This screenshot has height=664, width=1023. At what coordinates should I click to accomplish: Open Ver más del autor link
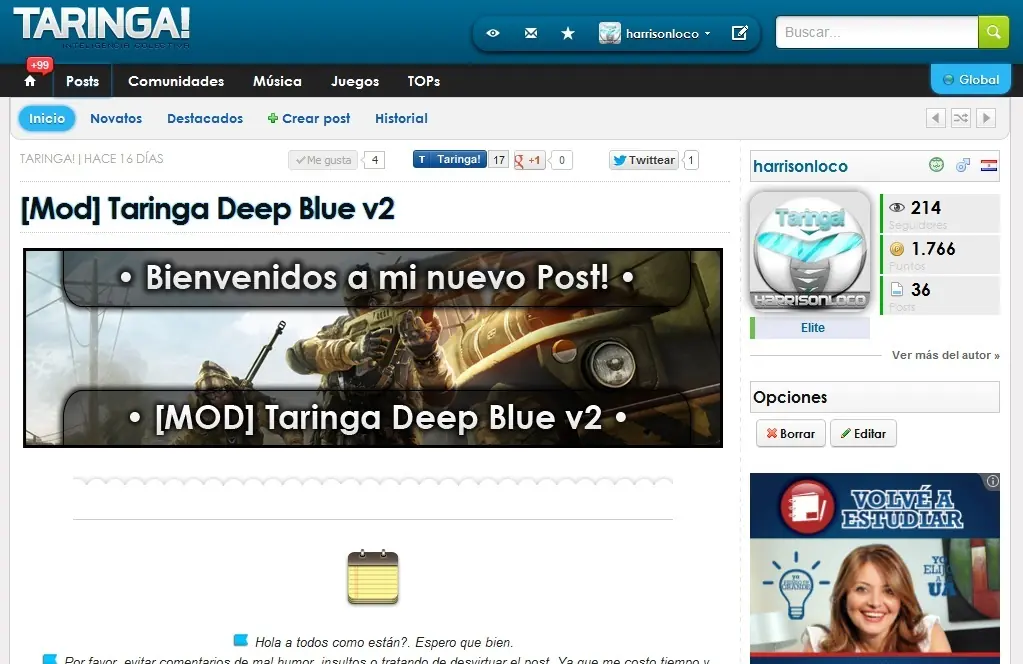tap(945, 355)
